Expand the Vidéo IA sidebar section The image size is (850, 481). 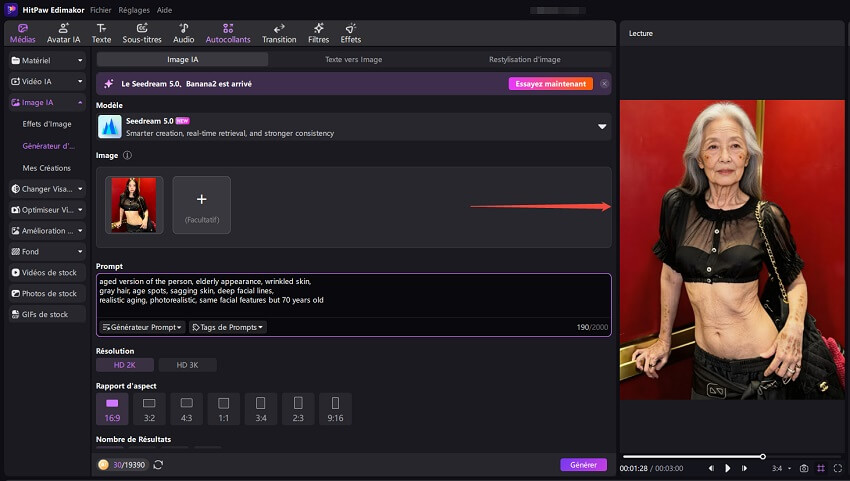pos(47,81)
